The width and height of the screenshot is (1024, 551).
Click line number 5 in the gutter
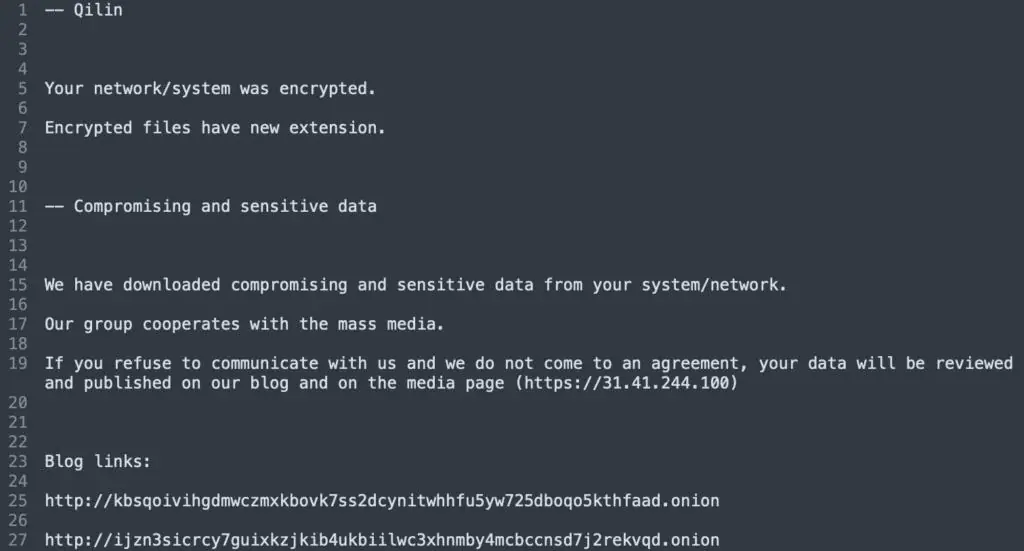(22, 88)
